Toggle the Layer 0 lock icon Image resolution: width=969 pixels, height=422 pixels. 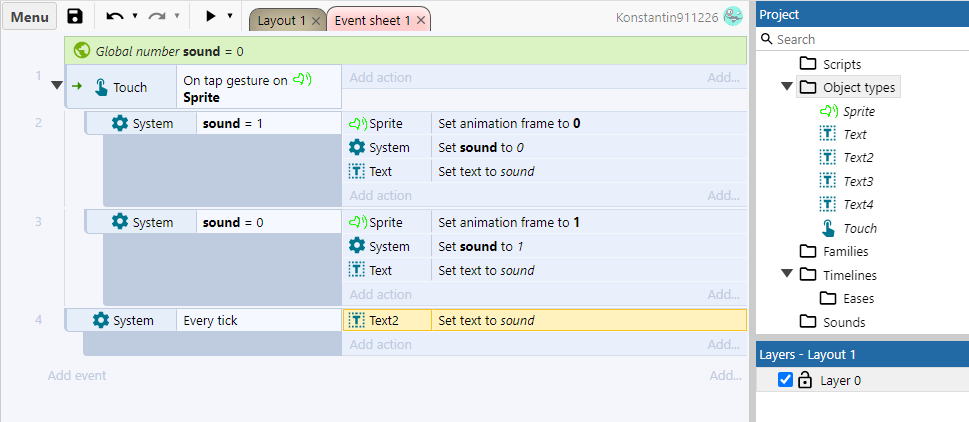(805, 380)
